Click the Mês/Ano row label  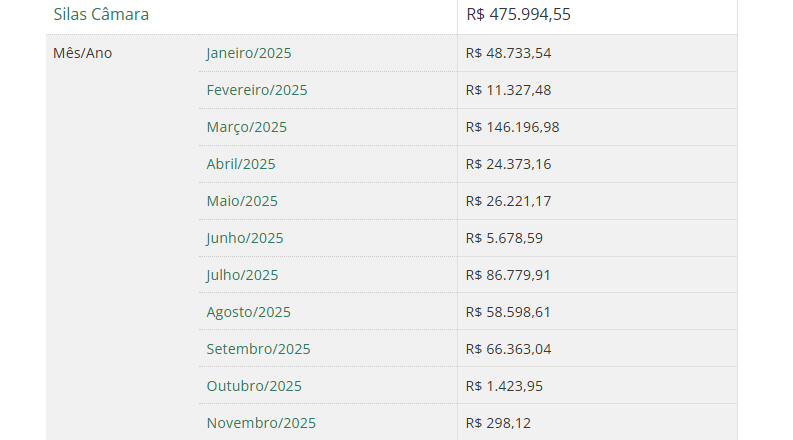[x=83, y=53]
